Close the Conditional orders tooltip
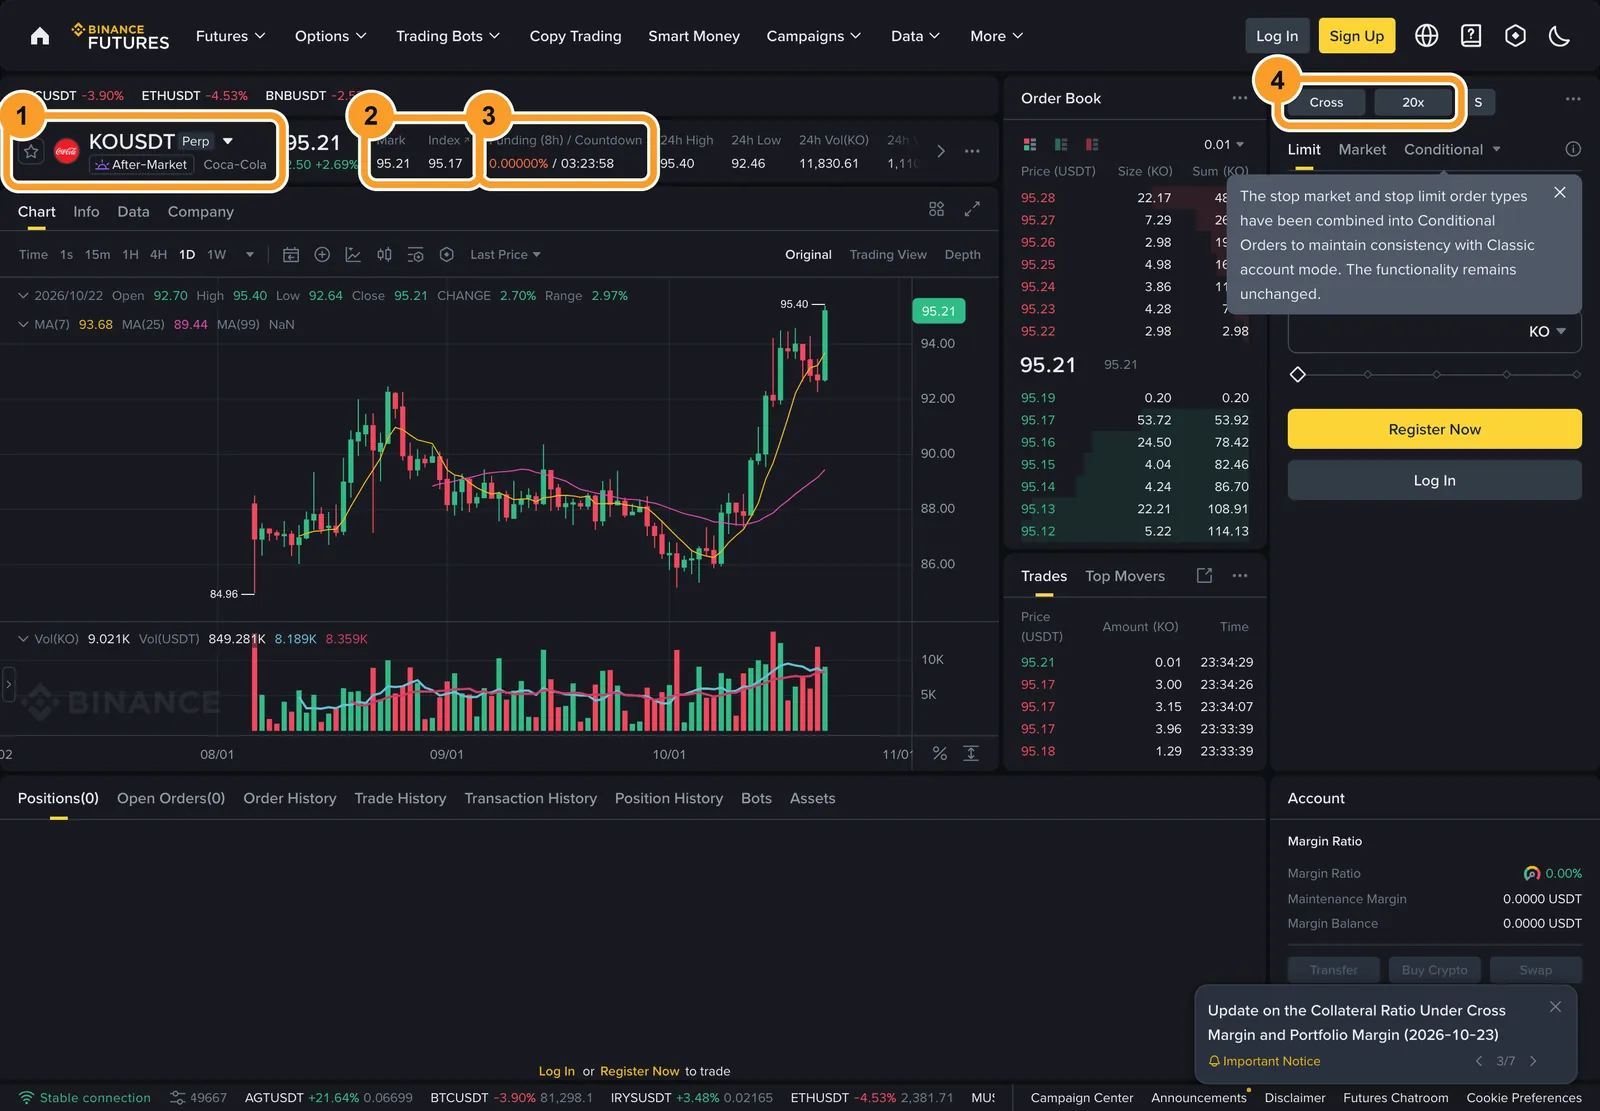The image size is (1600, 1111). click(1560, 193)
